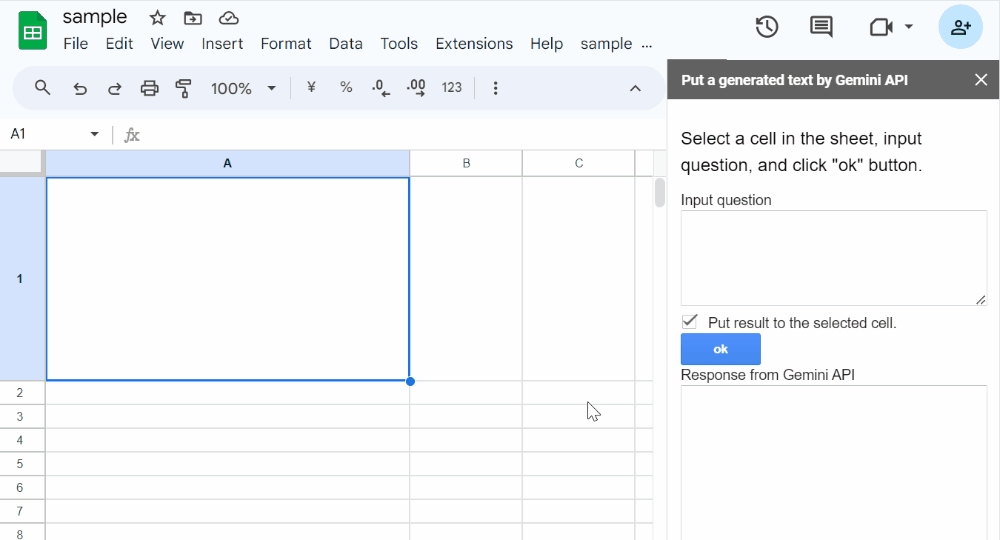Collapse the menus with up chevron
This screenshot has width=1000, height=540.
pyautogui.click(x=635, y=89)
